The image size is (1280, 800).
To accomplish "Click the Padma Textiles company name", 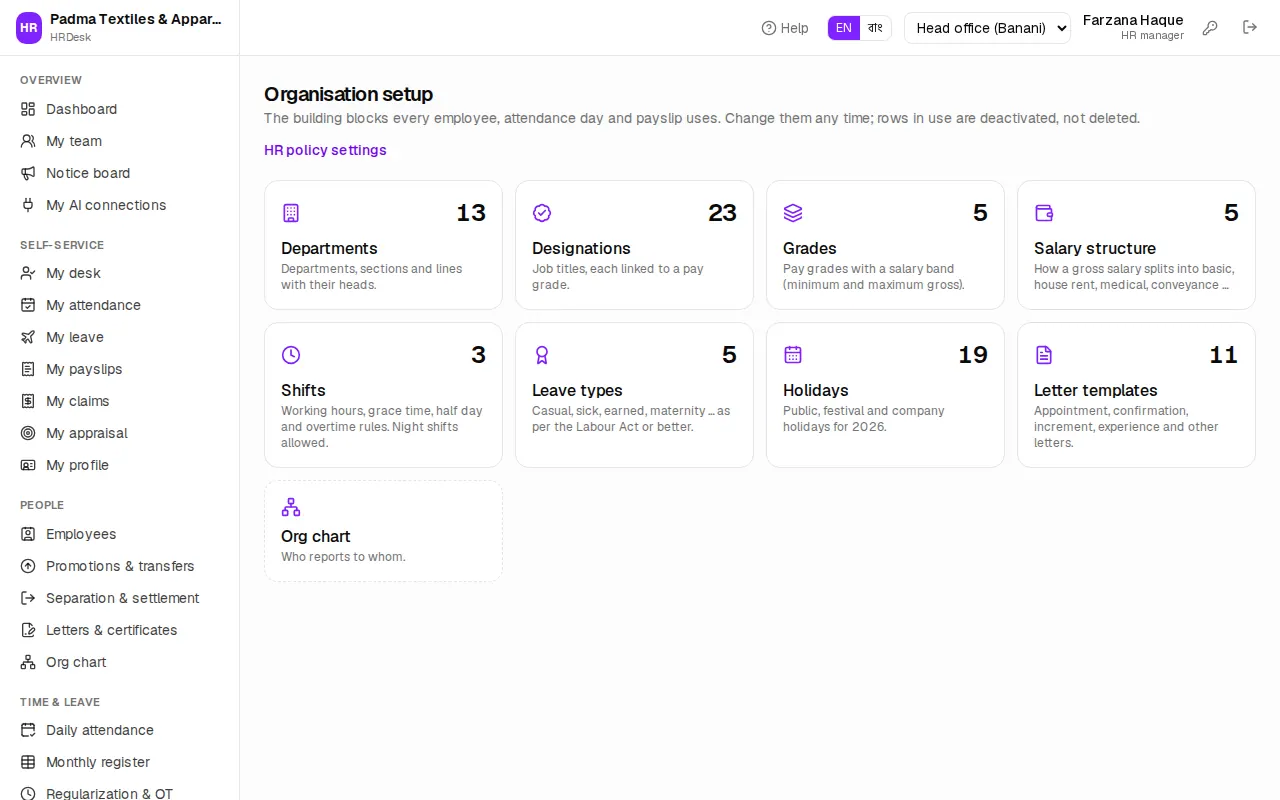I will (x=136, y=19).
